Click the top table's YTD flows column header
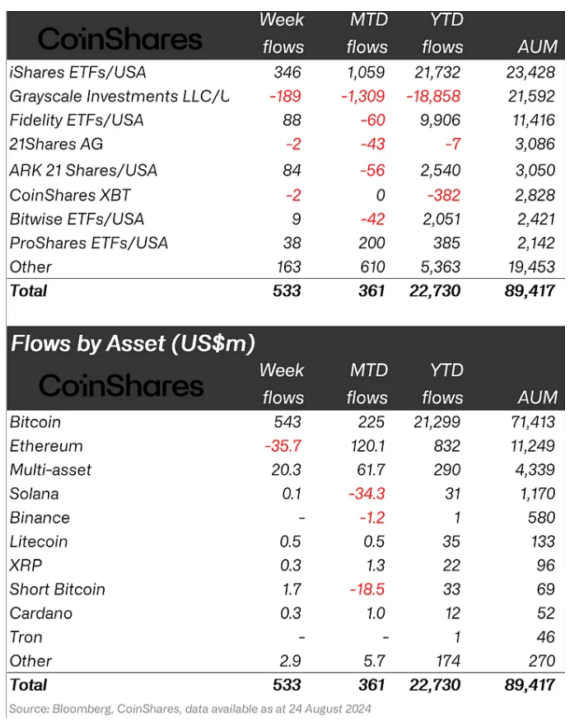The width and height of the screenshot is (571, 726). point(443,33)
